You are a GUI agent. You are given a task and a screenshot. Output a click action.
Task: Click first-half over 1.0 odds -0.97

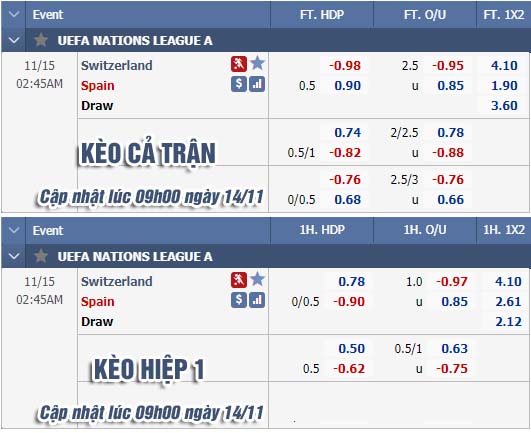452,282
